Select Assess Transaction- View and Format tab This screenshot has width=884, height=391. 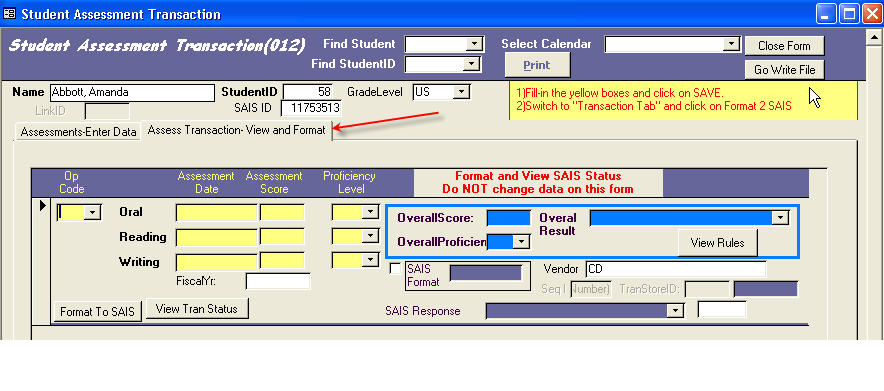click(236, 130)
